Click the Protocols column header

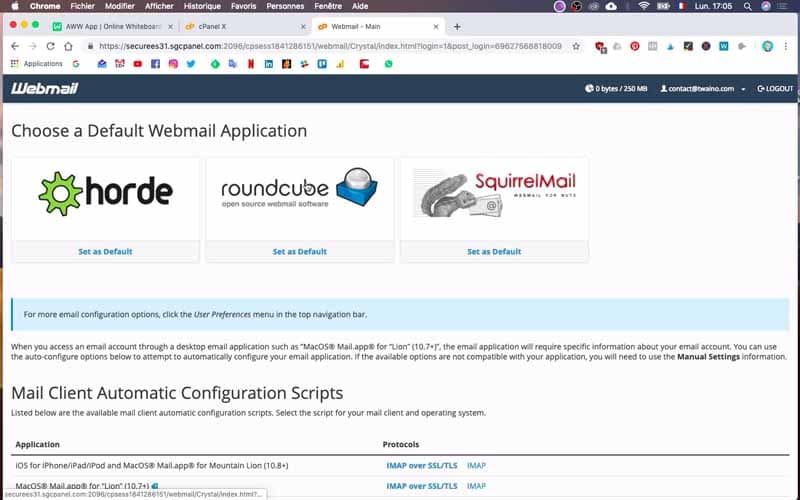[x=401, y=444]
